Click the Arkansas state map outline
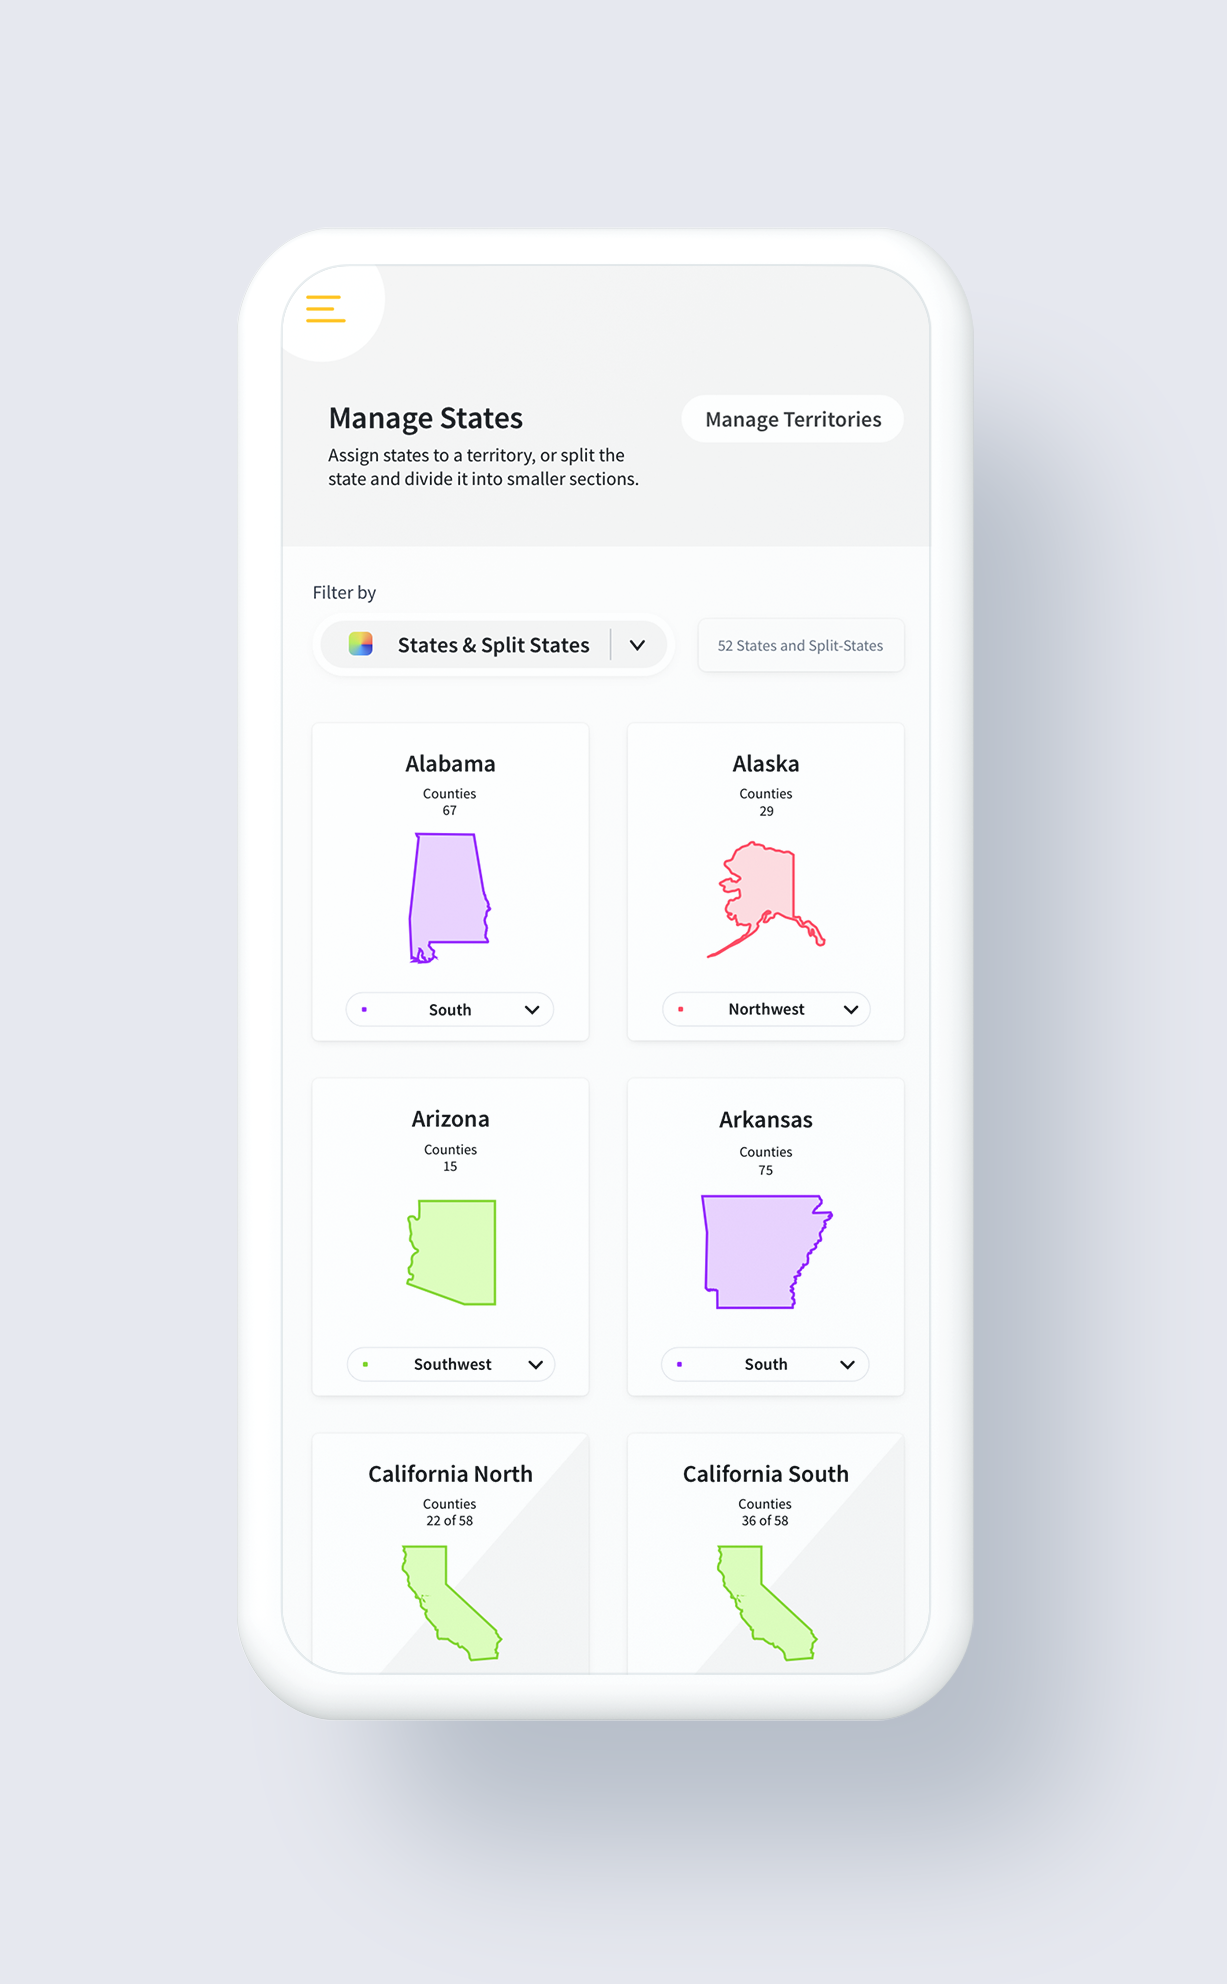Image resolution: width=1227 pixels, height=1984 pixels. (765, 1251)
